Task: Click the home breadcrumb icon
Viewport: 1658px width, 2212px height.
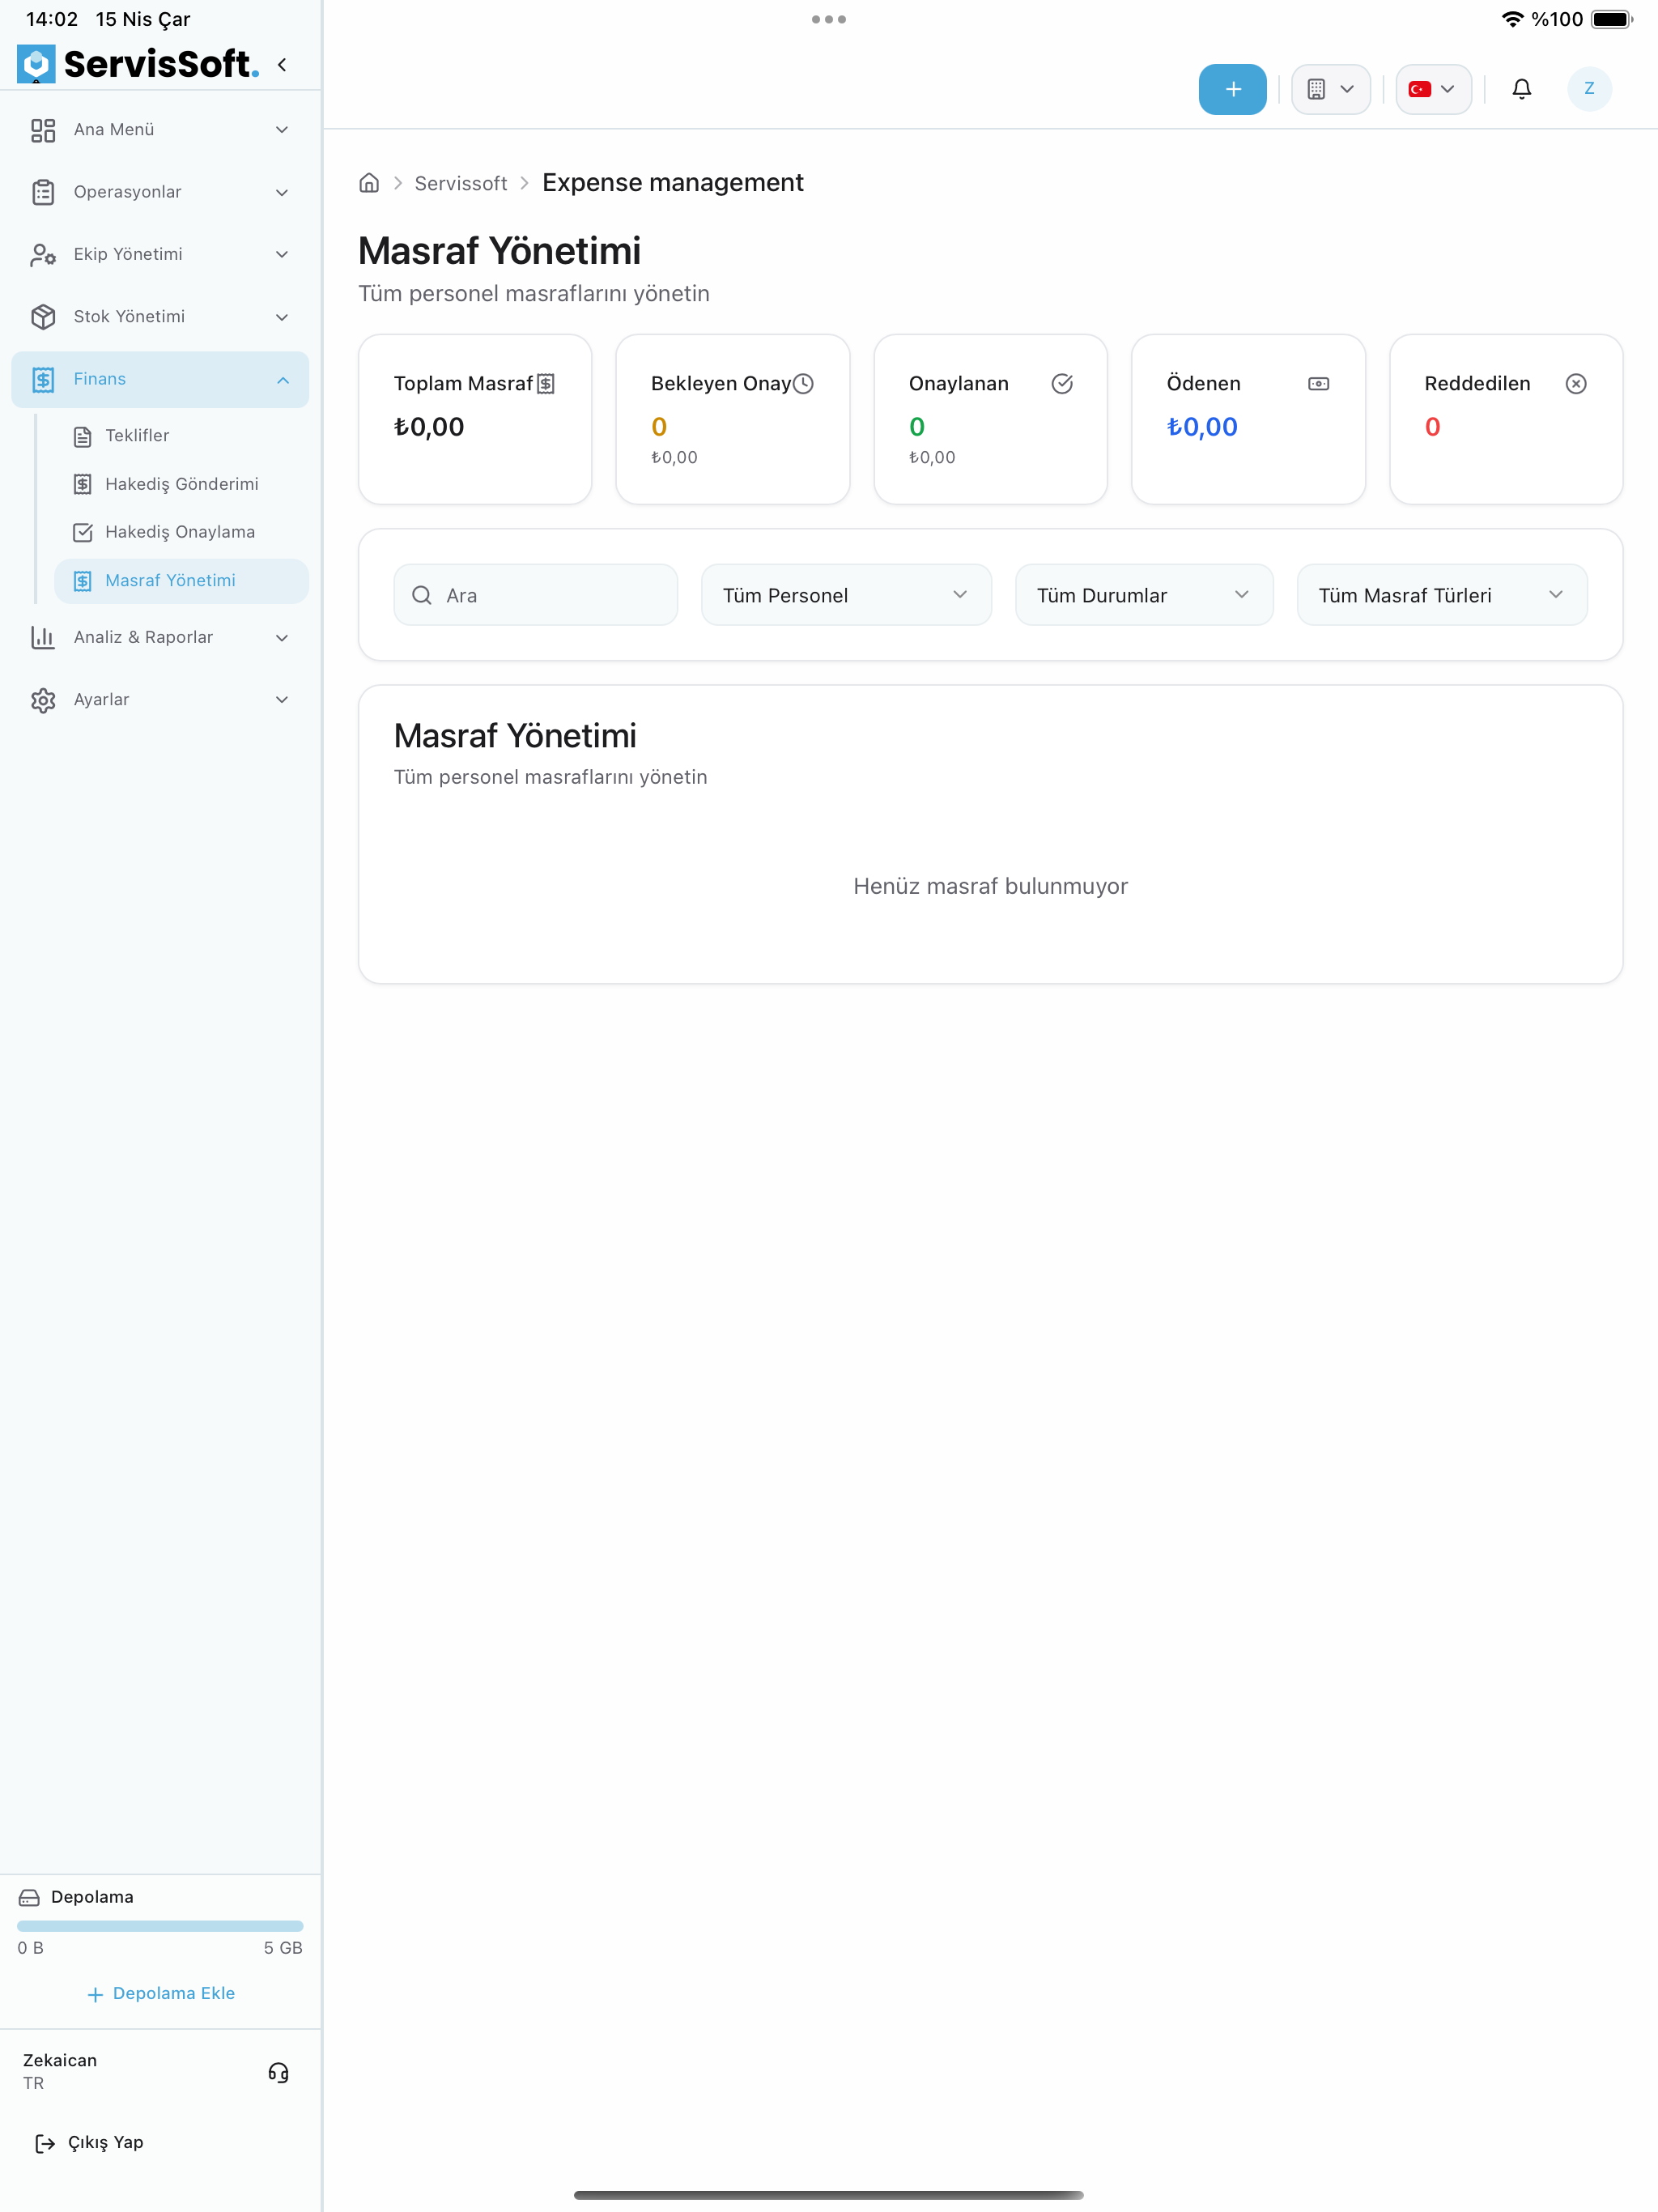Action: coord(369,183)
